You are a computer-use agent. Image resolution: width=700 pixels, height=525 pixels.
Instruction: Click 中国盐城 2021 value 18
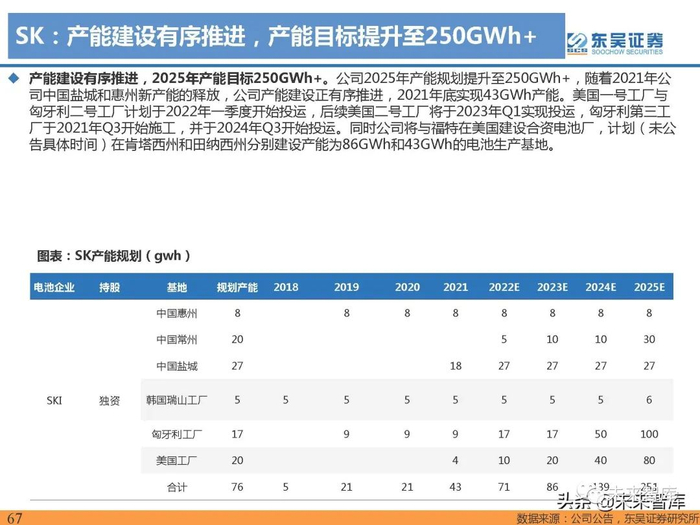tap(455, 366)
